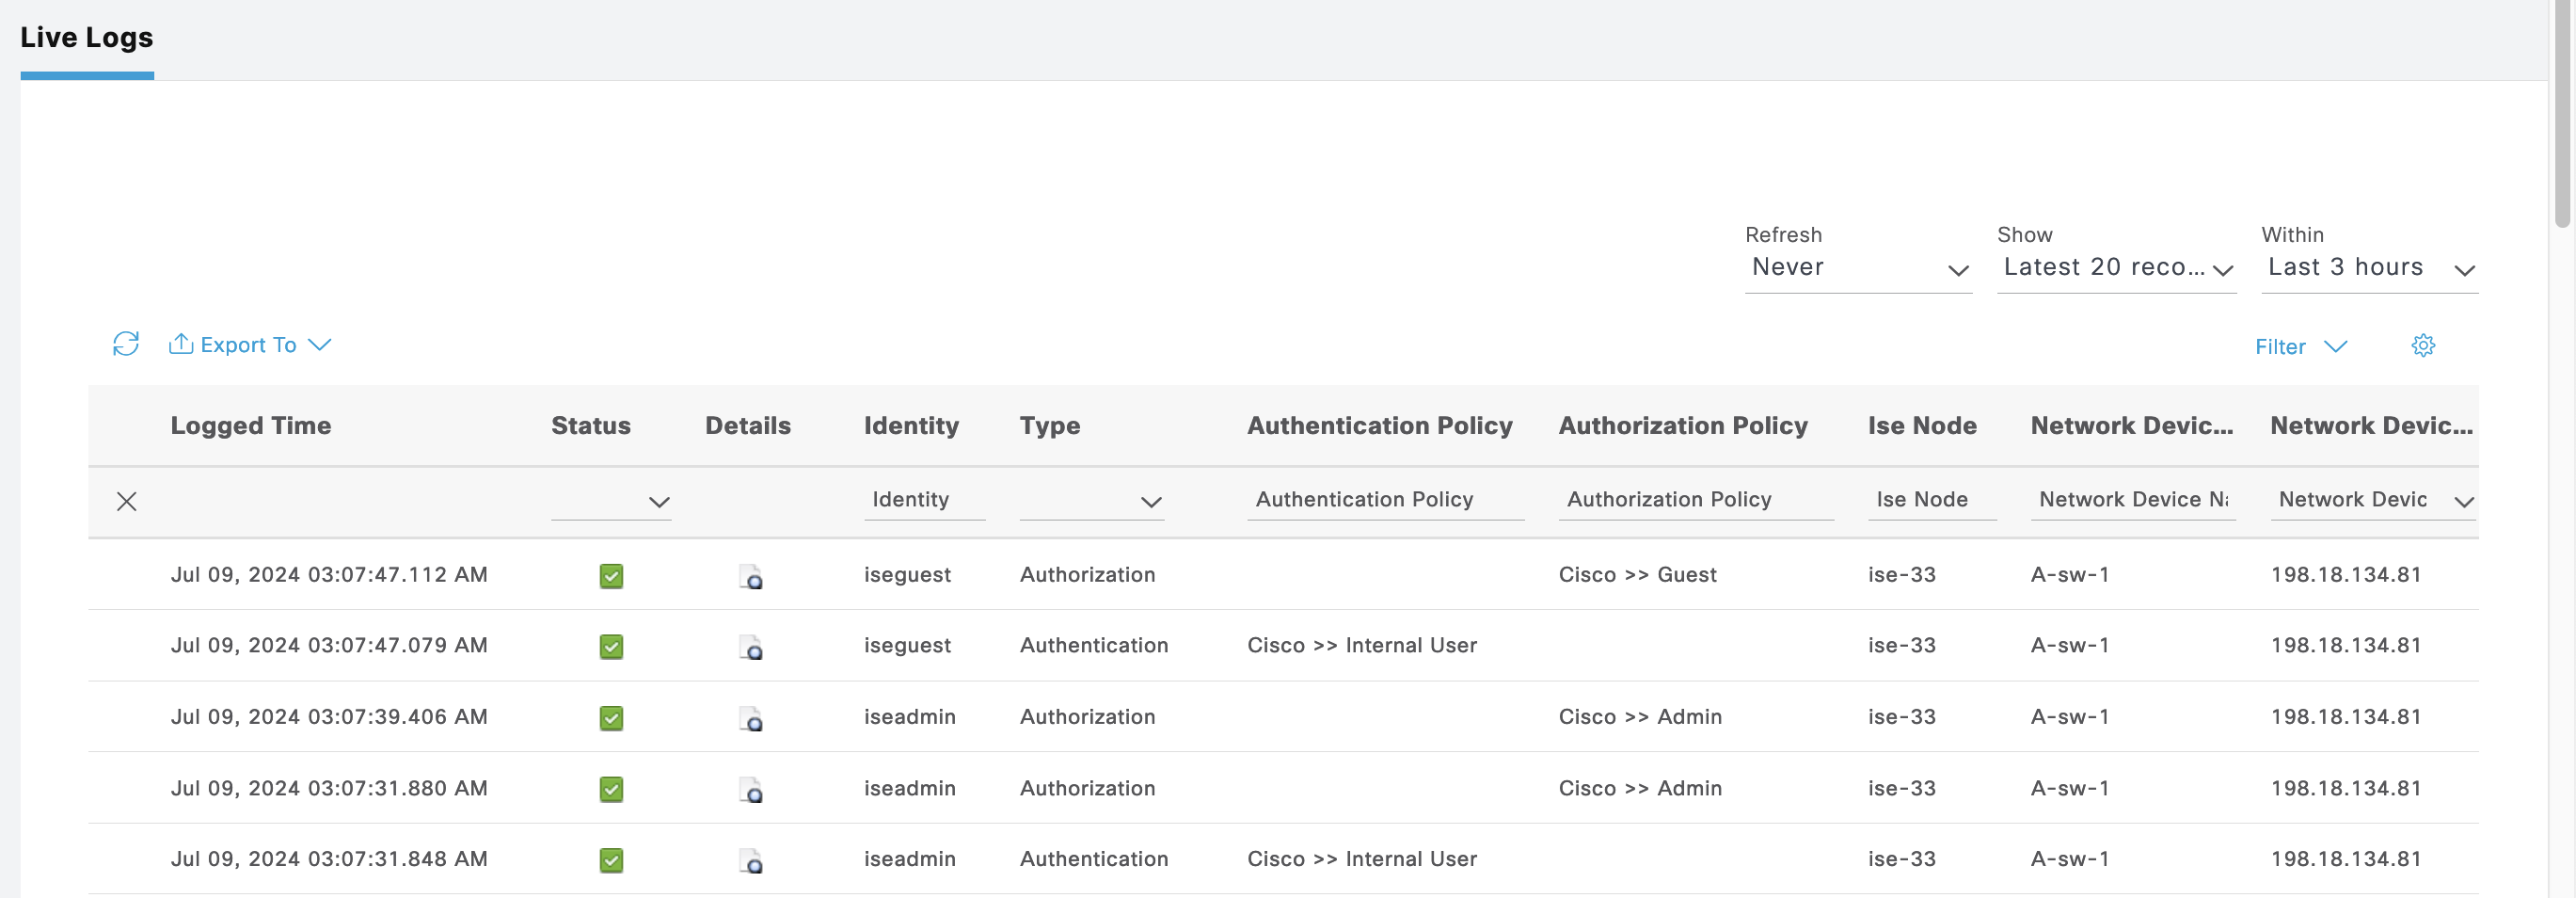
Task: Open the Show Latest 20 records dropdown
Action: (2116, 268)
